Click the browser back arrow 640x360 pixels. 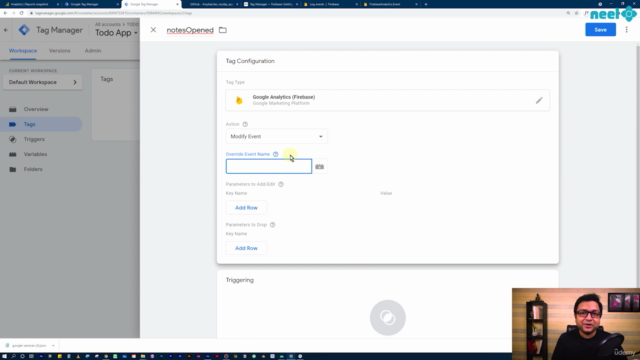[5, 13]
